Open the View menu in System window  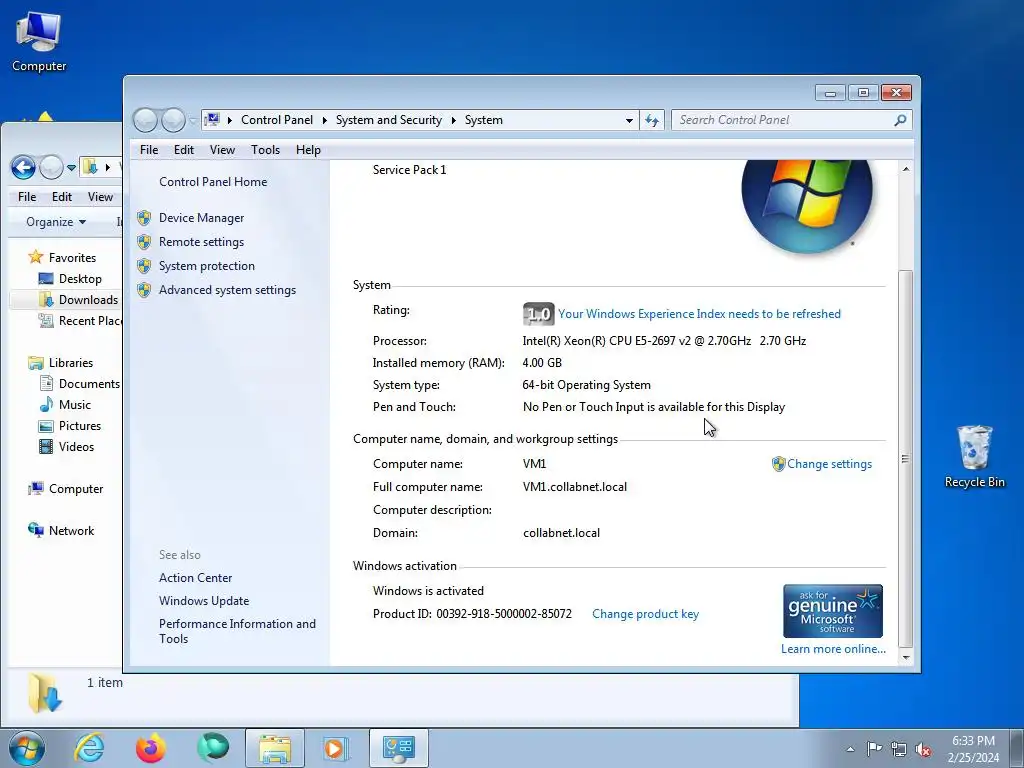pos(222,150)
